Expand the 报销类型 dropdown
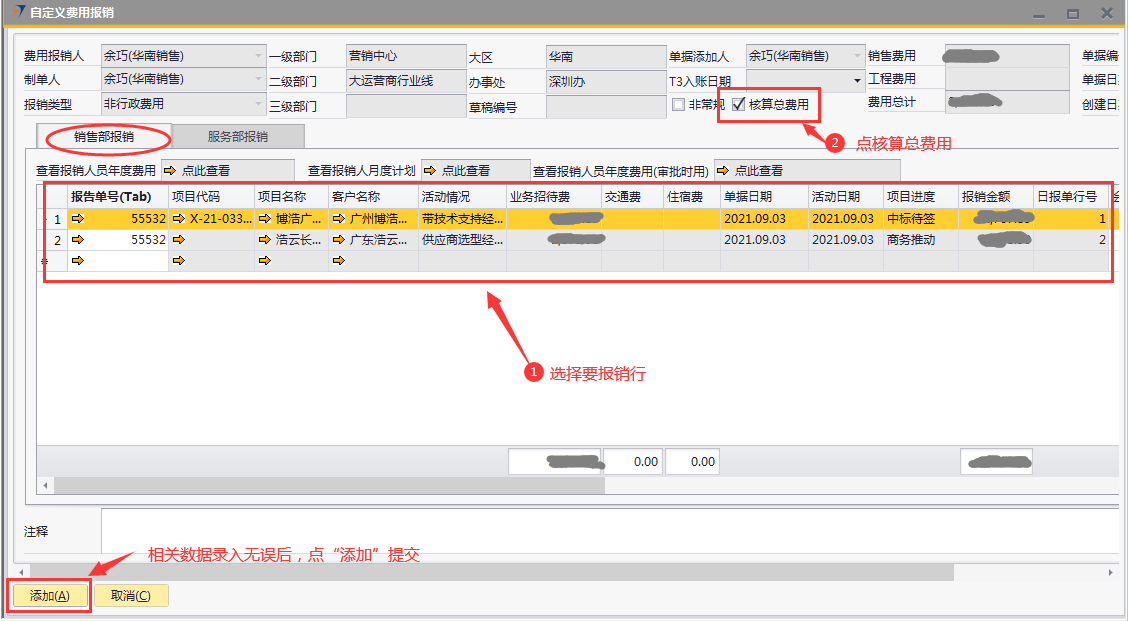Screen dimensions: 1128x621 [258, 104]
